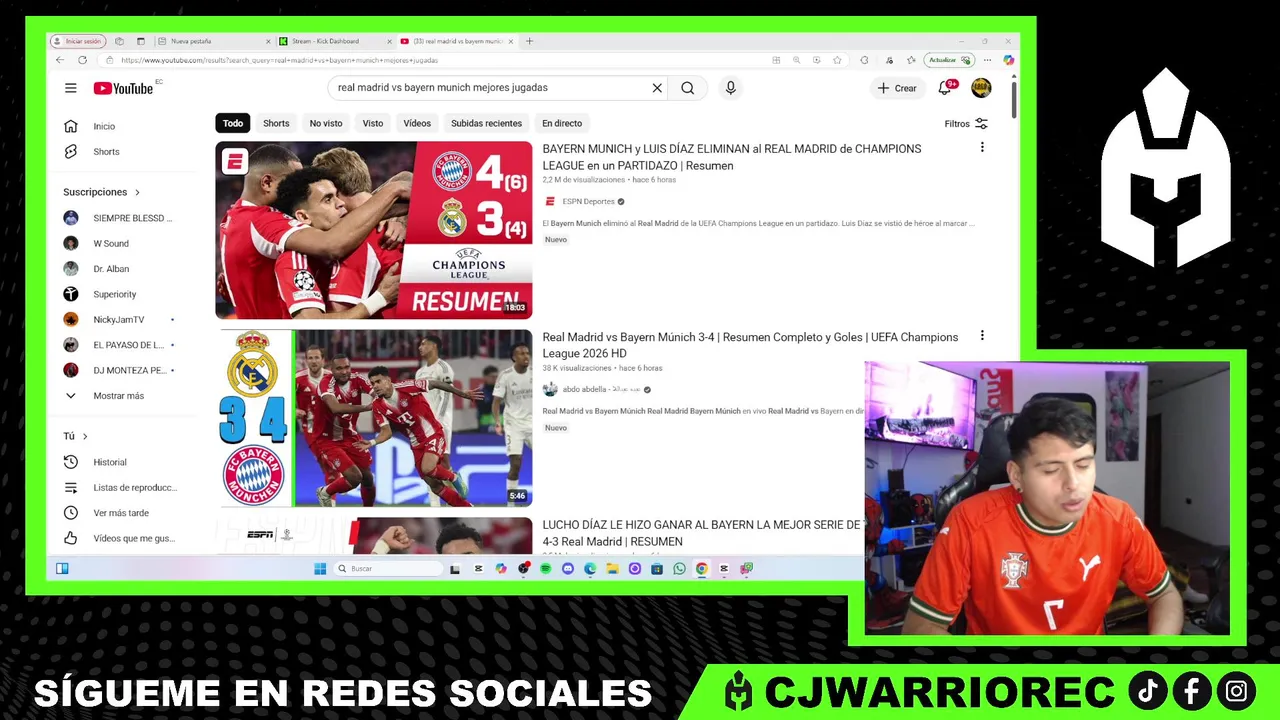Open BAYERN MUNICH y LUIS DÍAZ video title
Image resolution: width=1280 pixels, height=720 pixels.
732,157
